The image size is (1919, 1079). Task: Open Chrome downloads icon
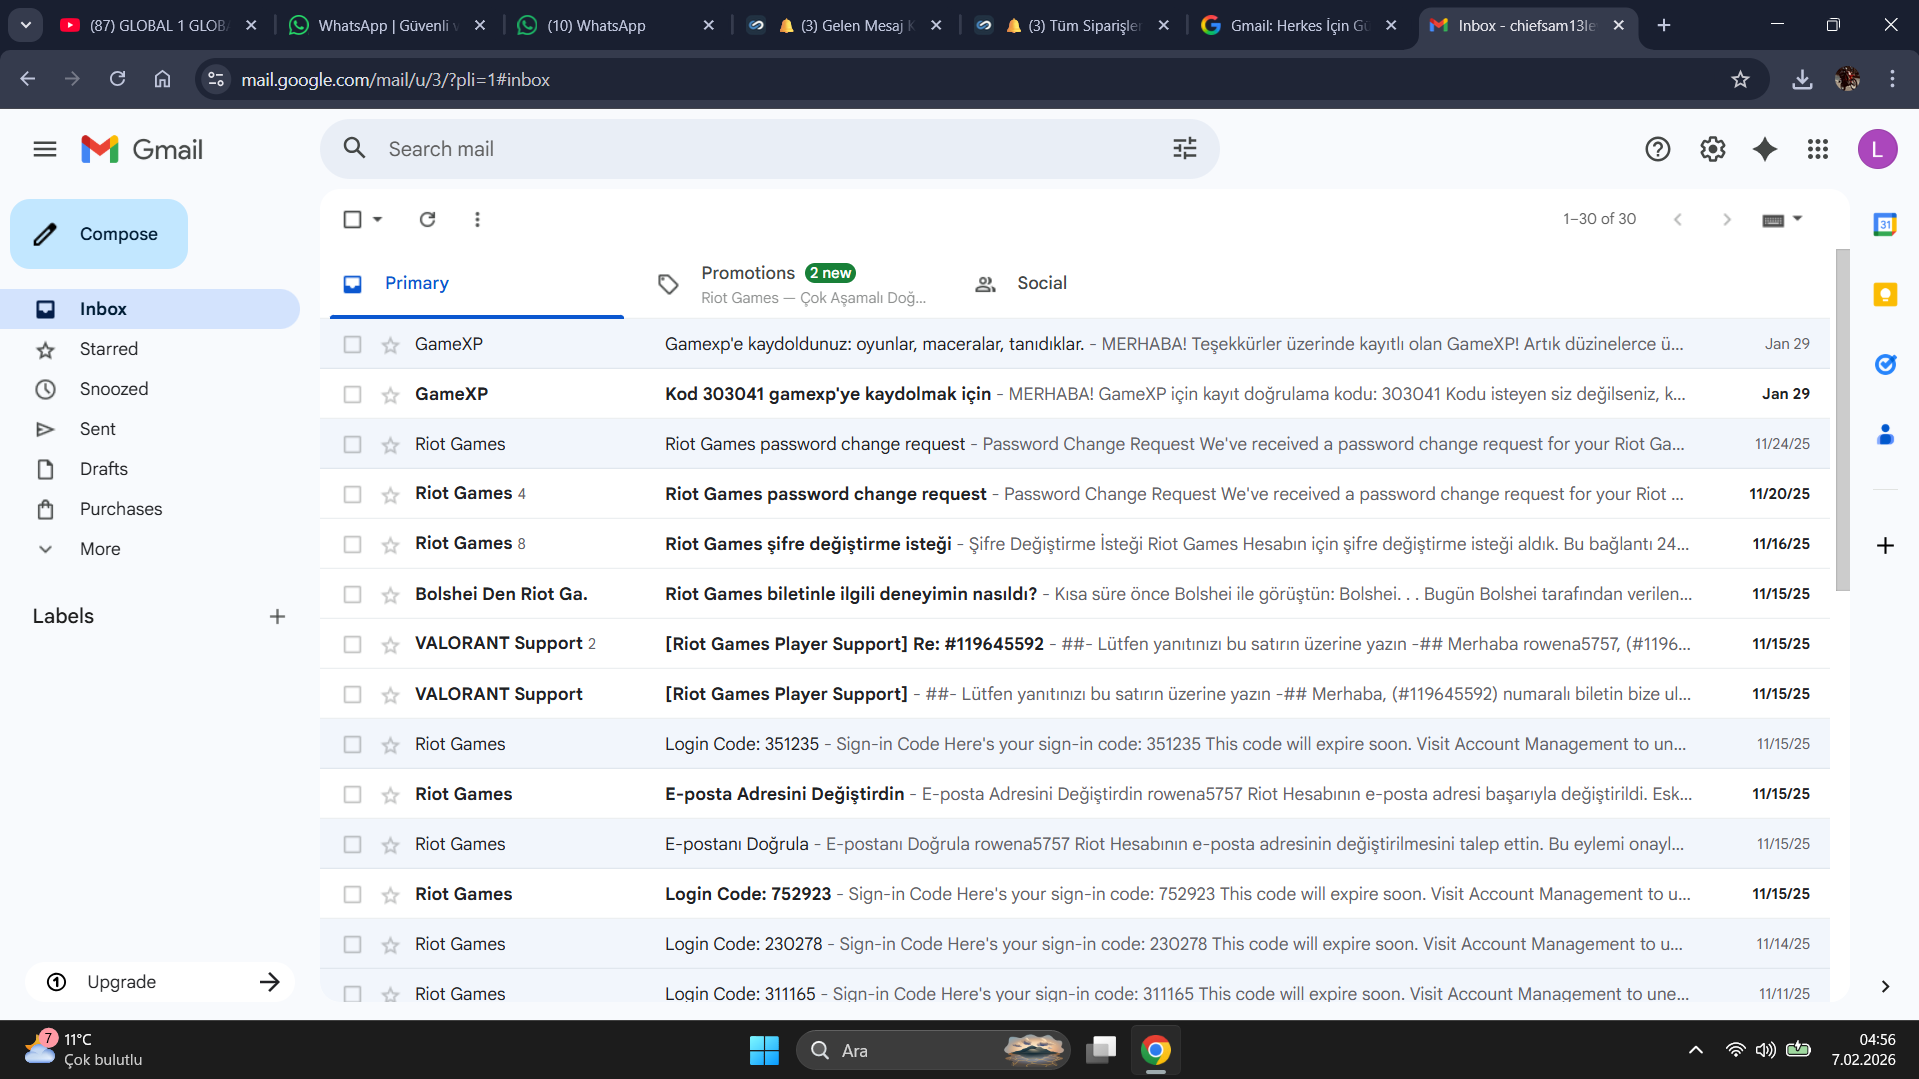[1802, 80]
